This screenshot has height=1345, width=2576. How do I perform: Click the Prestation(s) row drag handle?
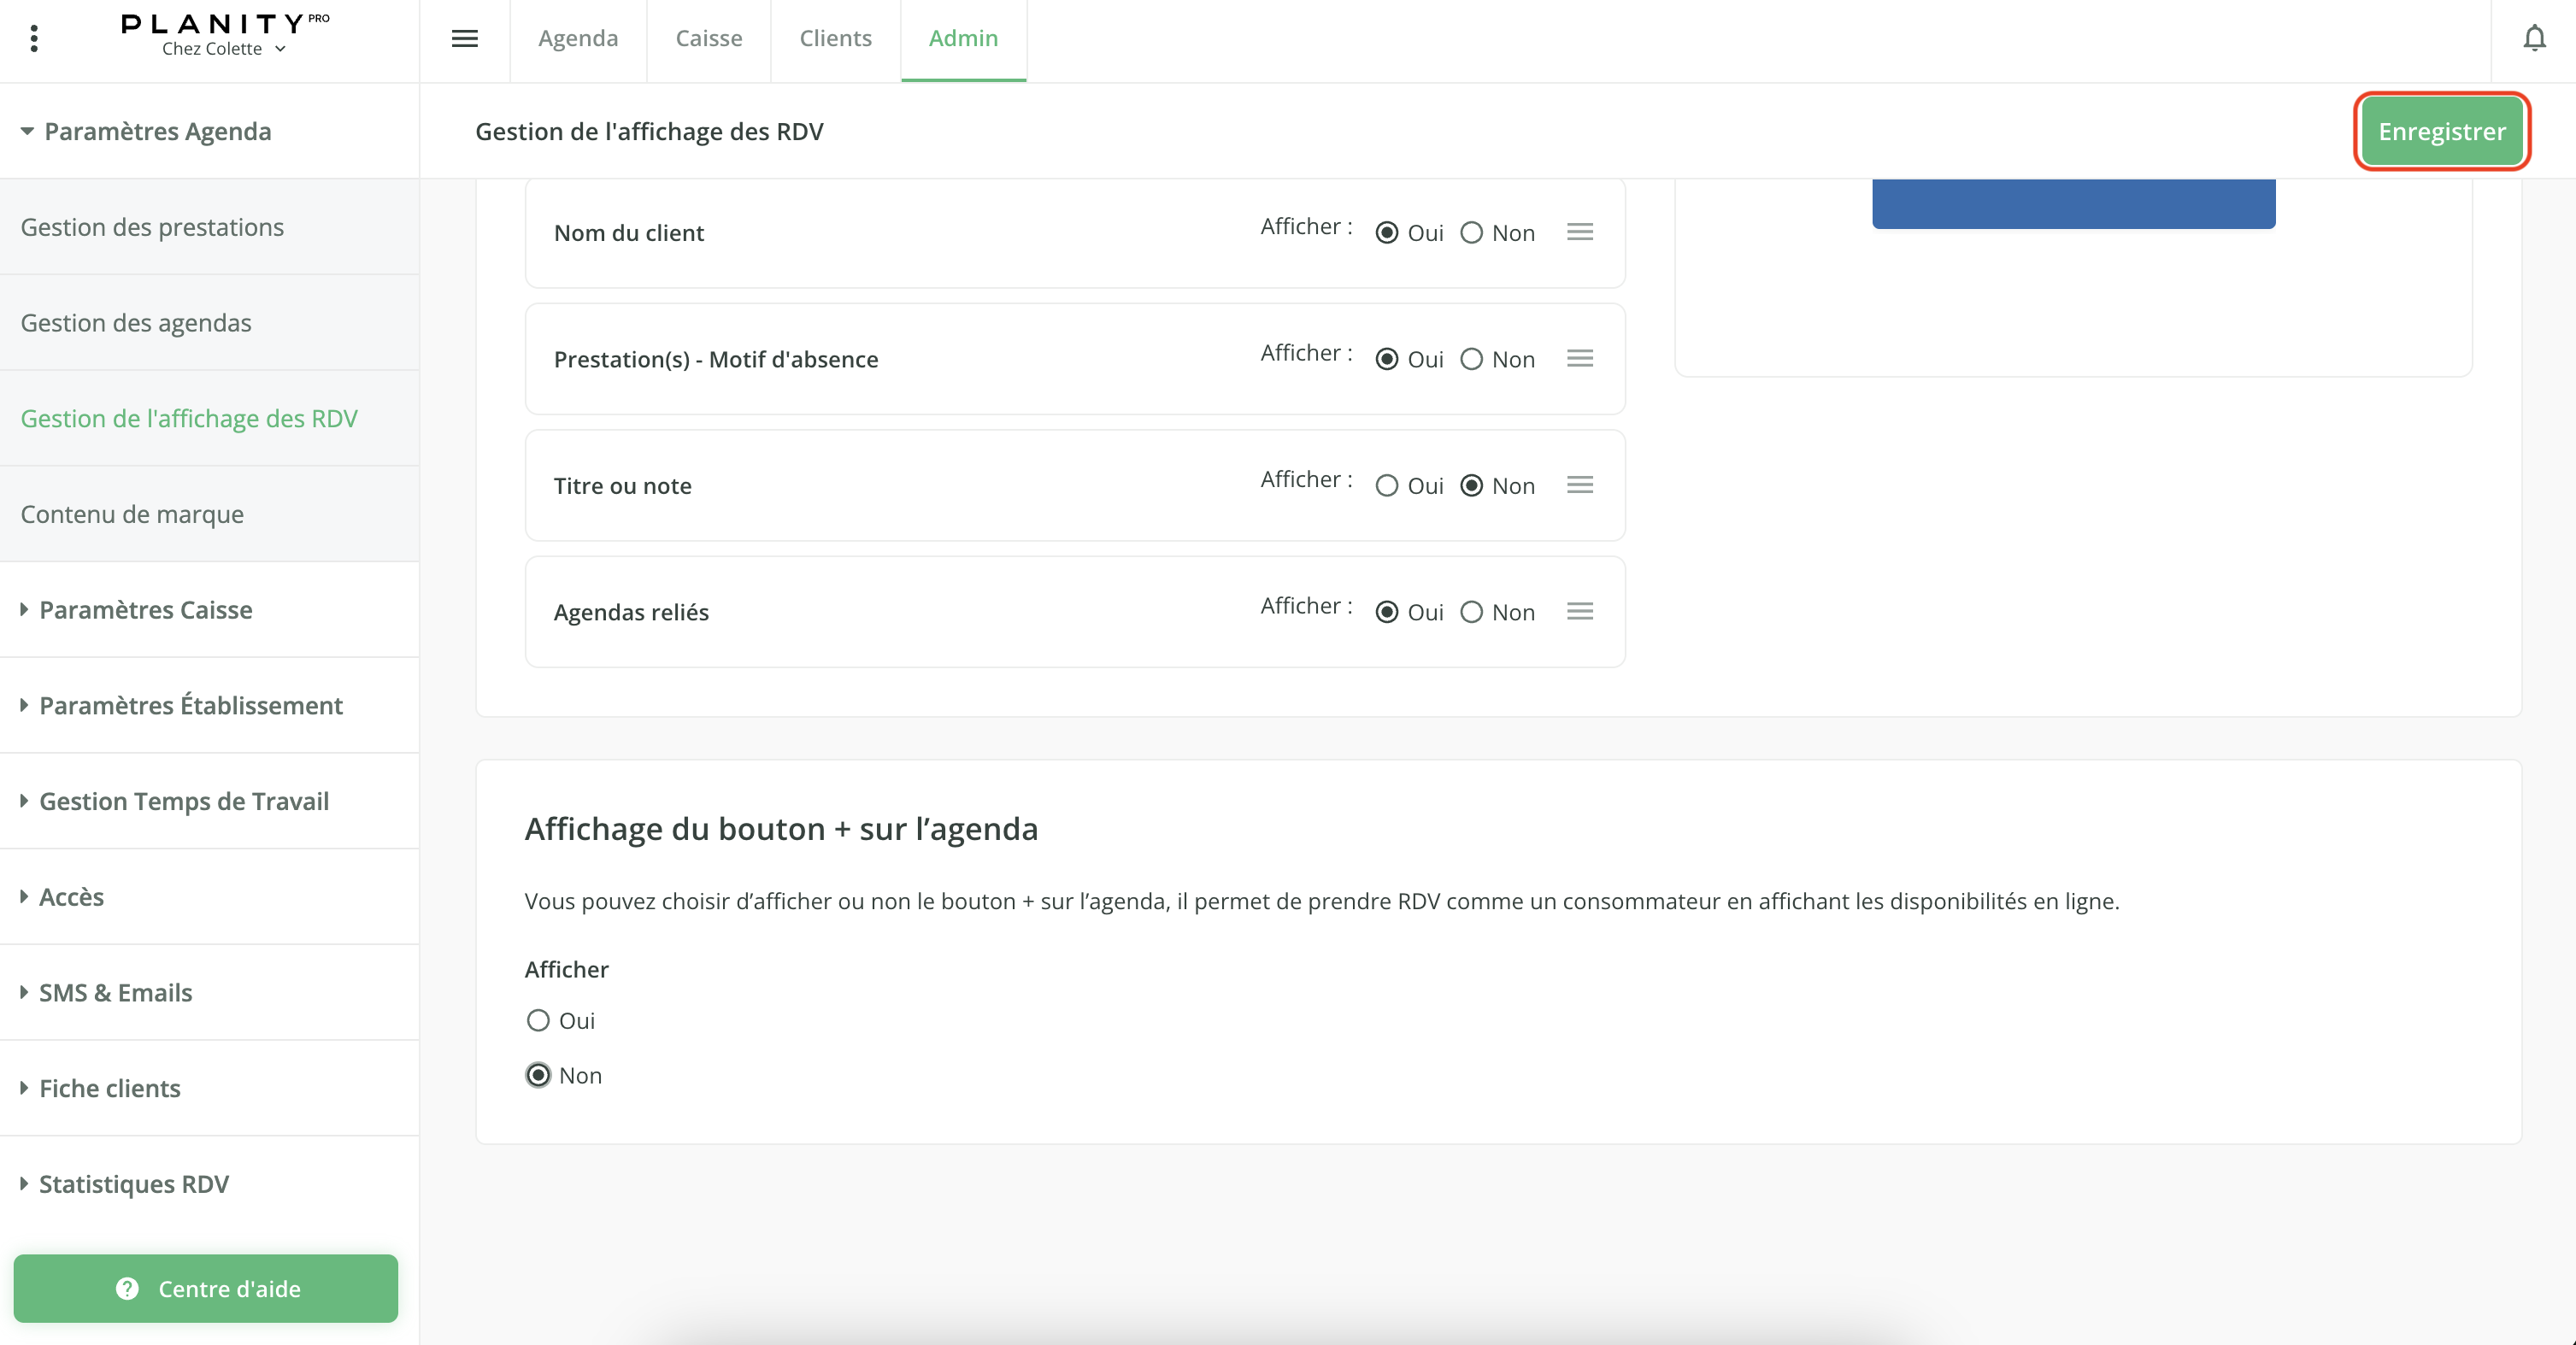(1579, 359)
